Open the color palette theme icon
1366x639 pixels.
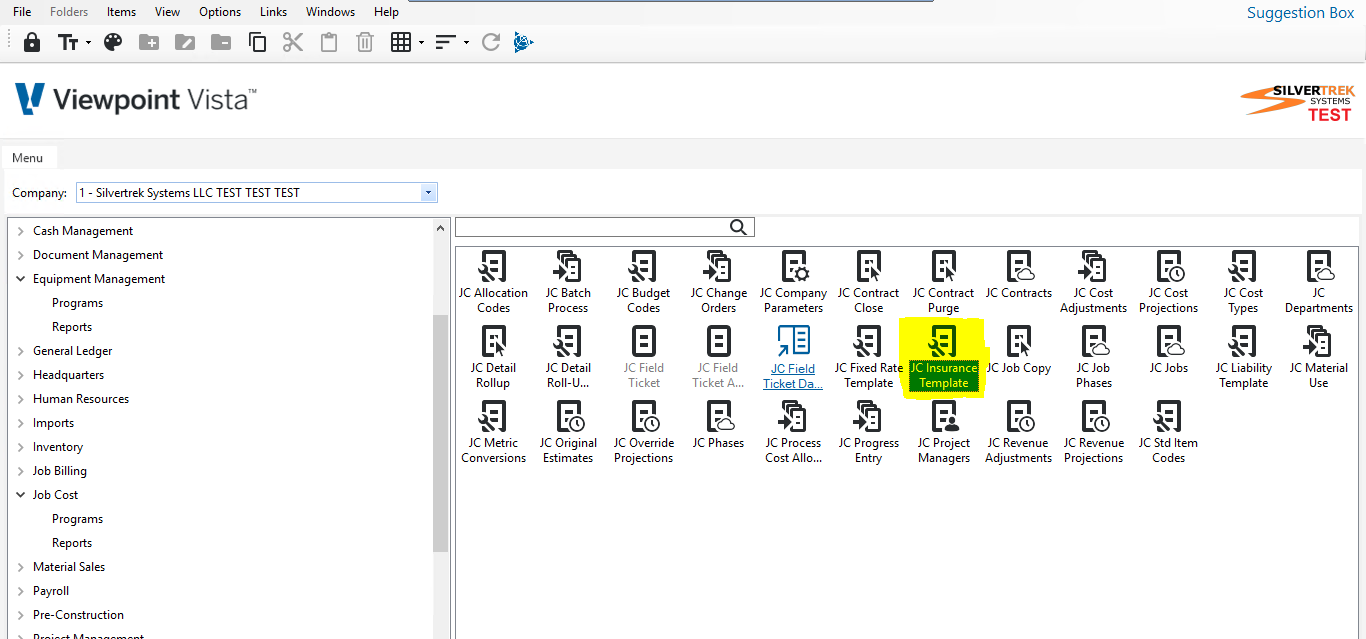point(113,42)
